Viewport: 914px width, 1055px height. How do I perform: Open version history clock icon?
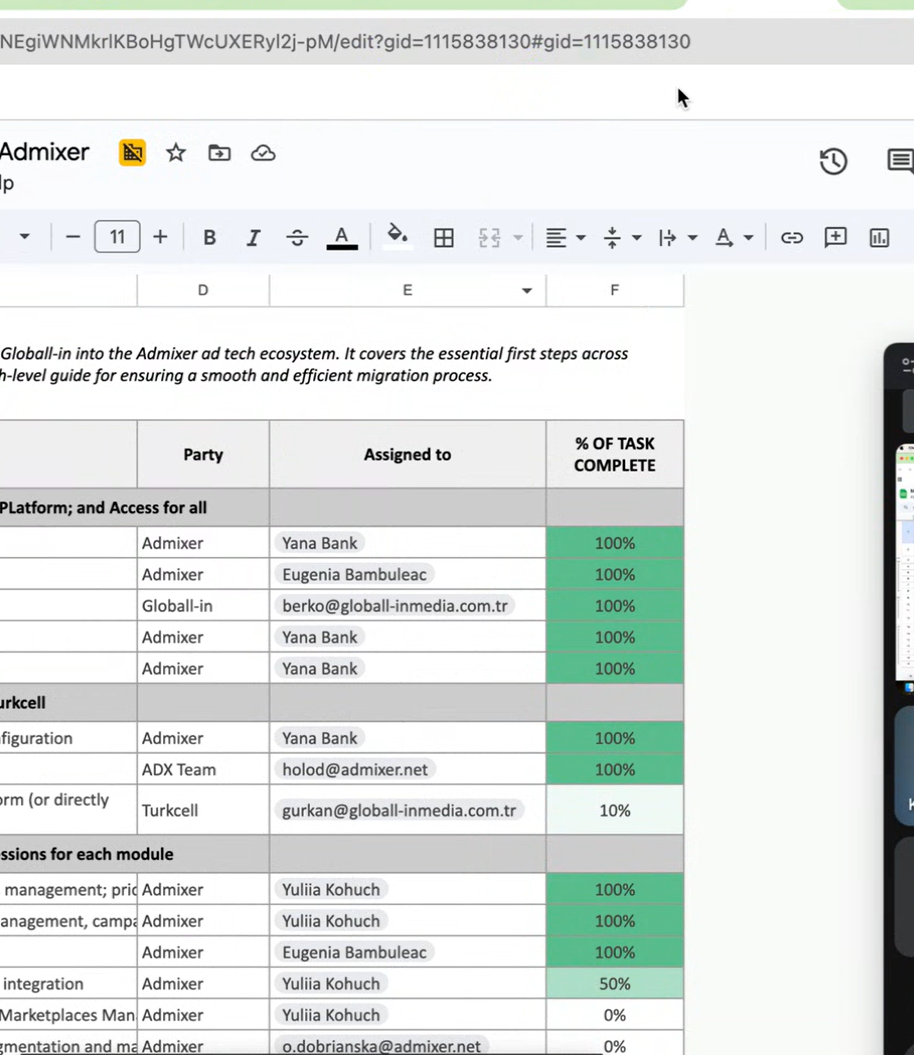833,161
